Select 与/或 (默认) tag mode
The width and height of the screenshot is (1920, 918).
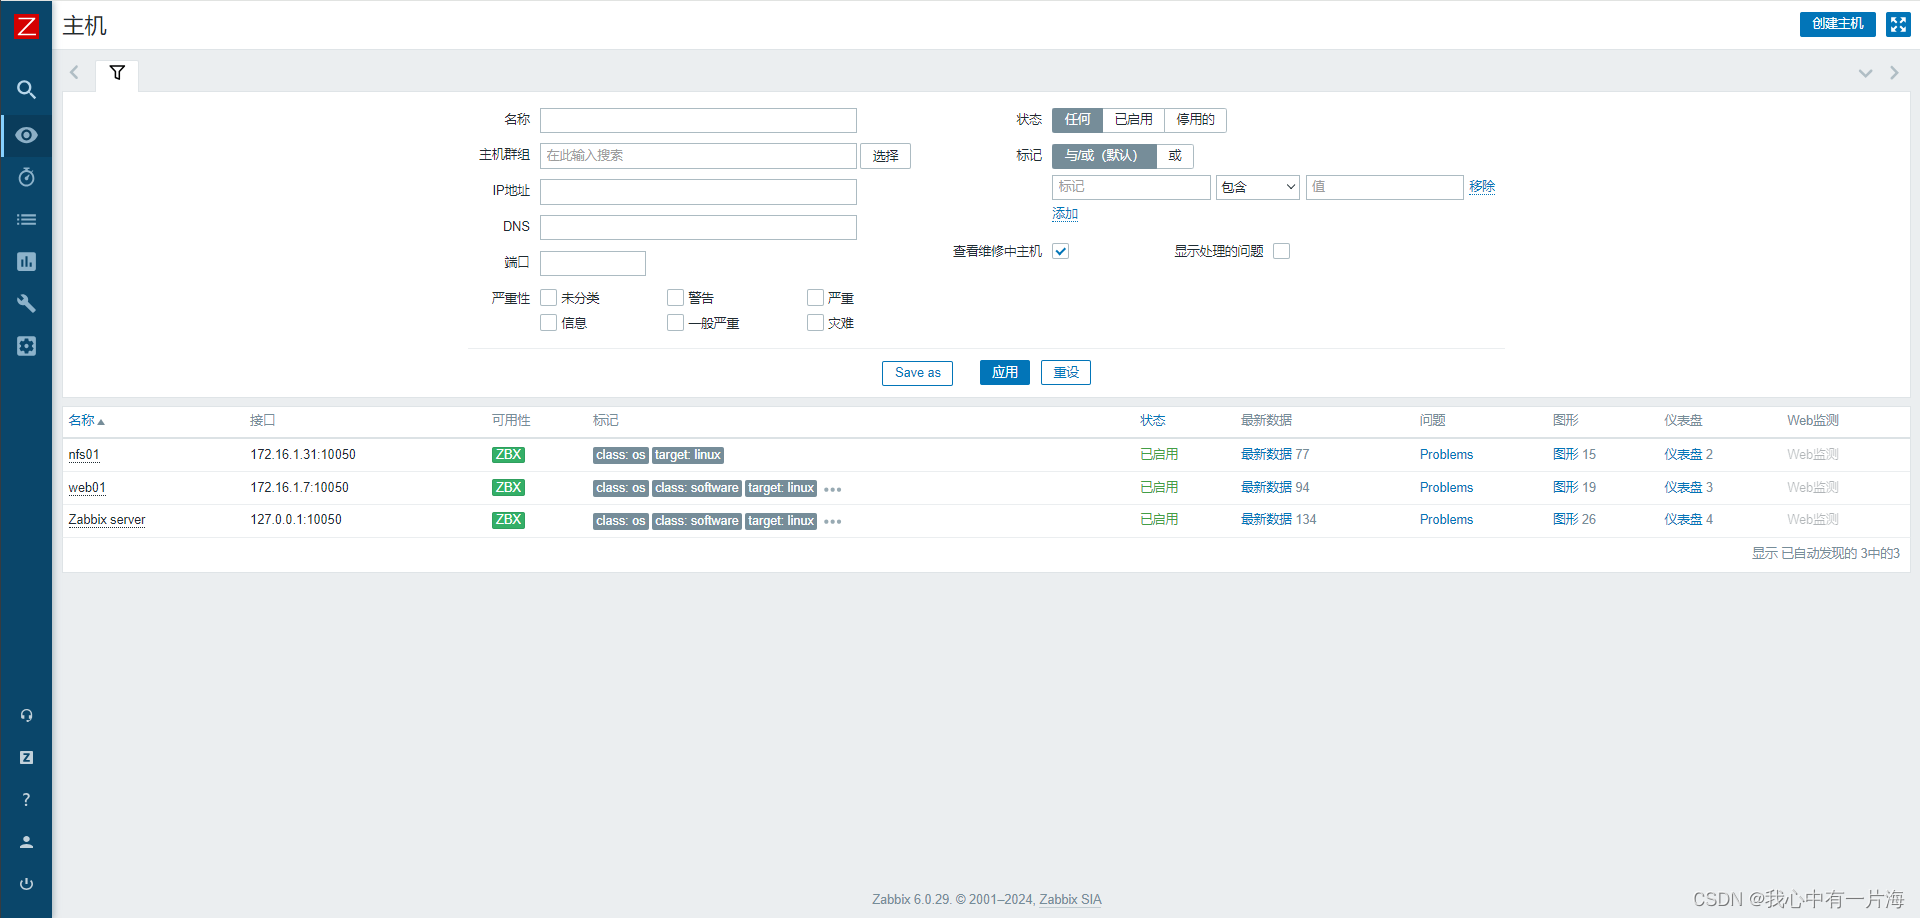click(x=1104, y=156)
